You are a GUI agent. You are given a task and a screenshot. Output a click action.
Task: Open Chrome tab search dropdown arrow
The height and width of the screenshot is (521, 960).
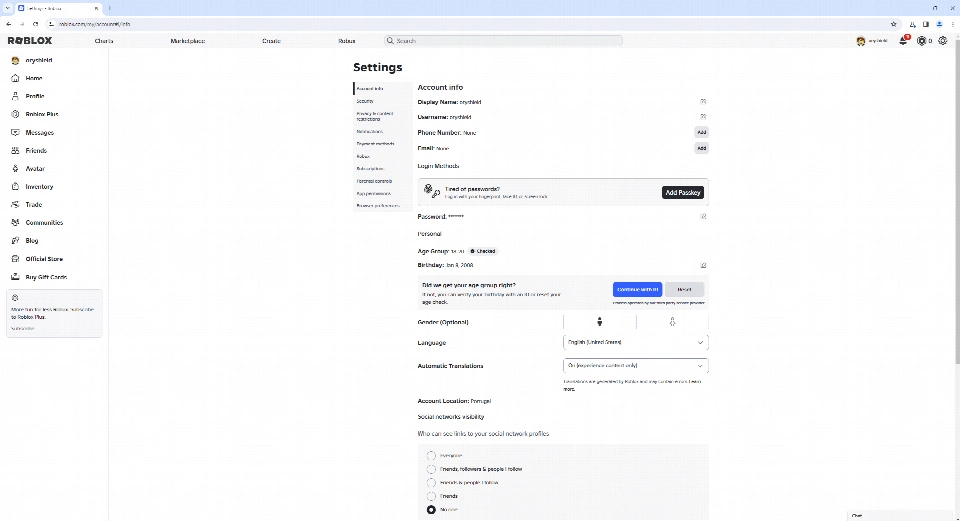pyautogui.click(x=7, y=8)
